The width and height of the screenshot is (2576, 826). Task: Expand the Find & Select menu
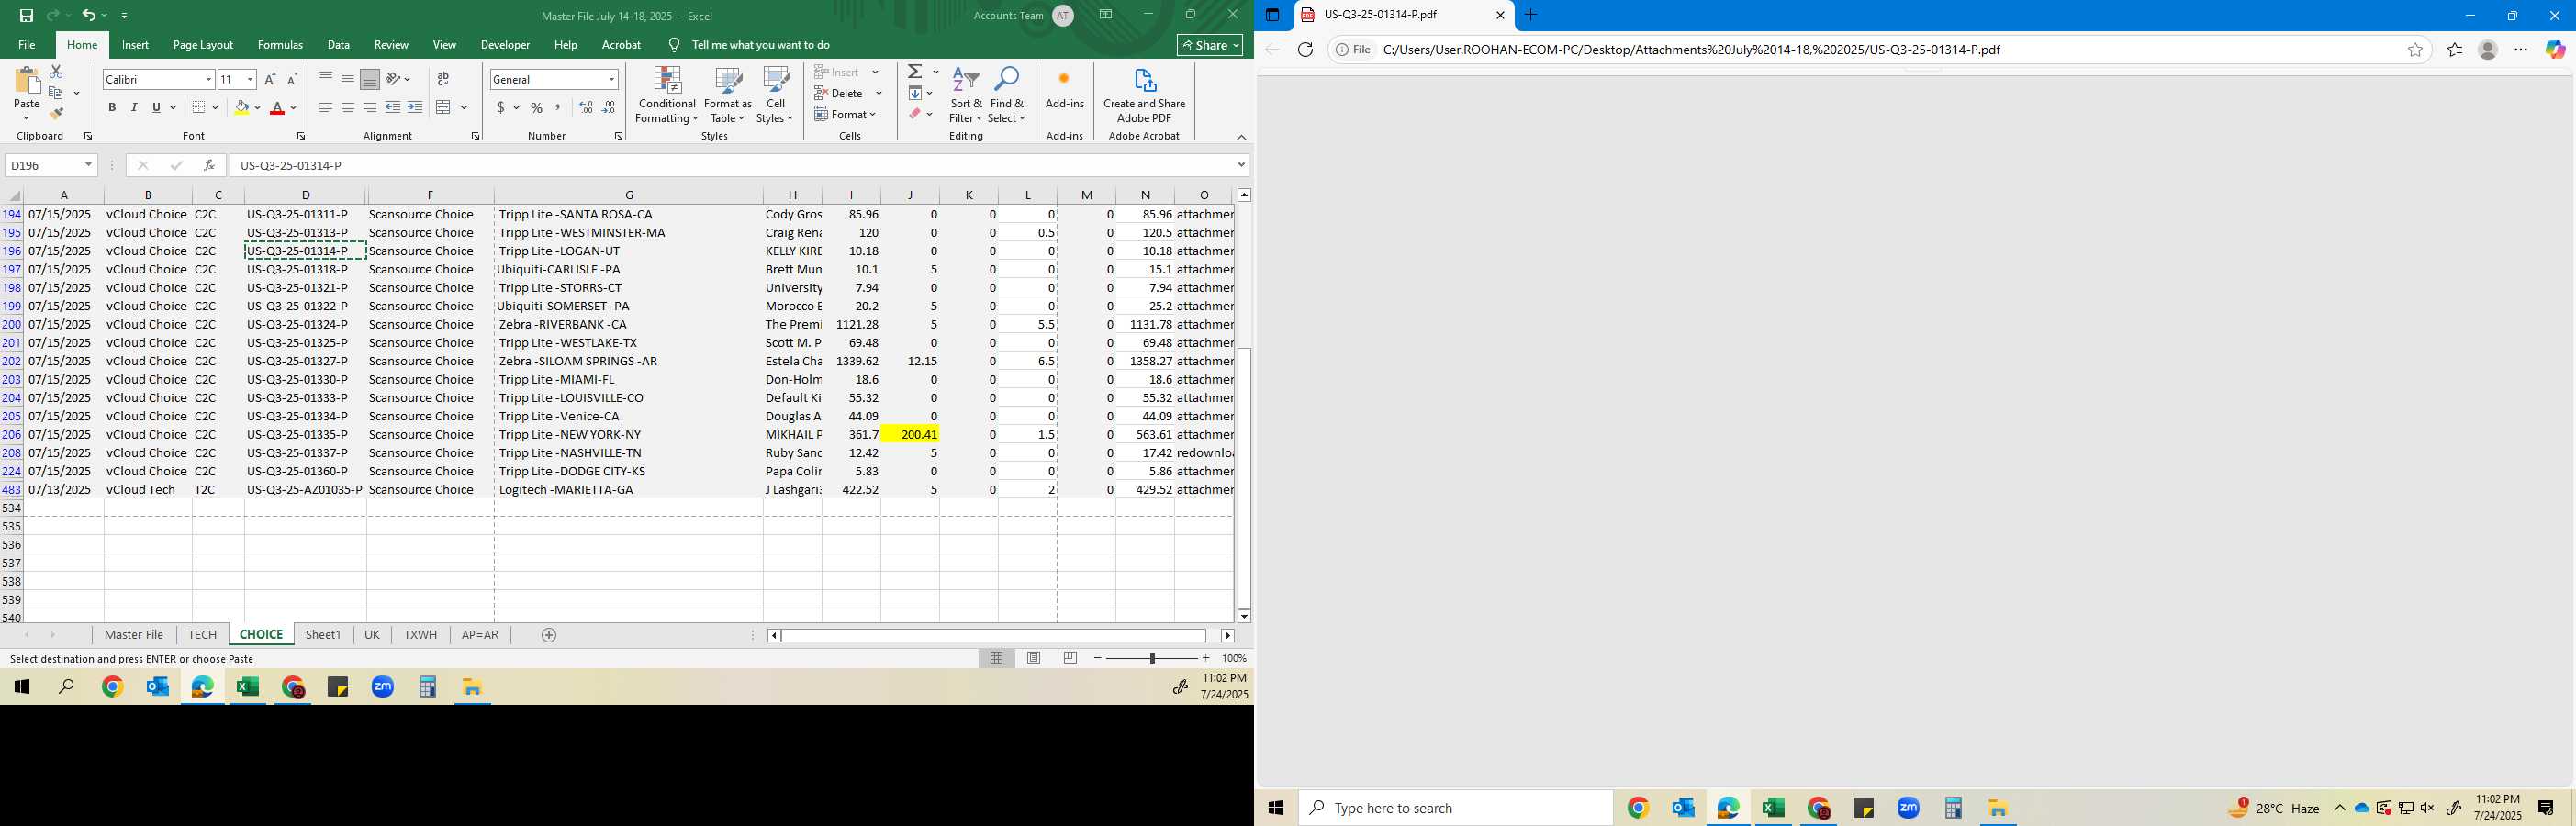(1006, 96)
